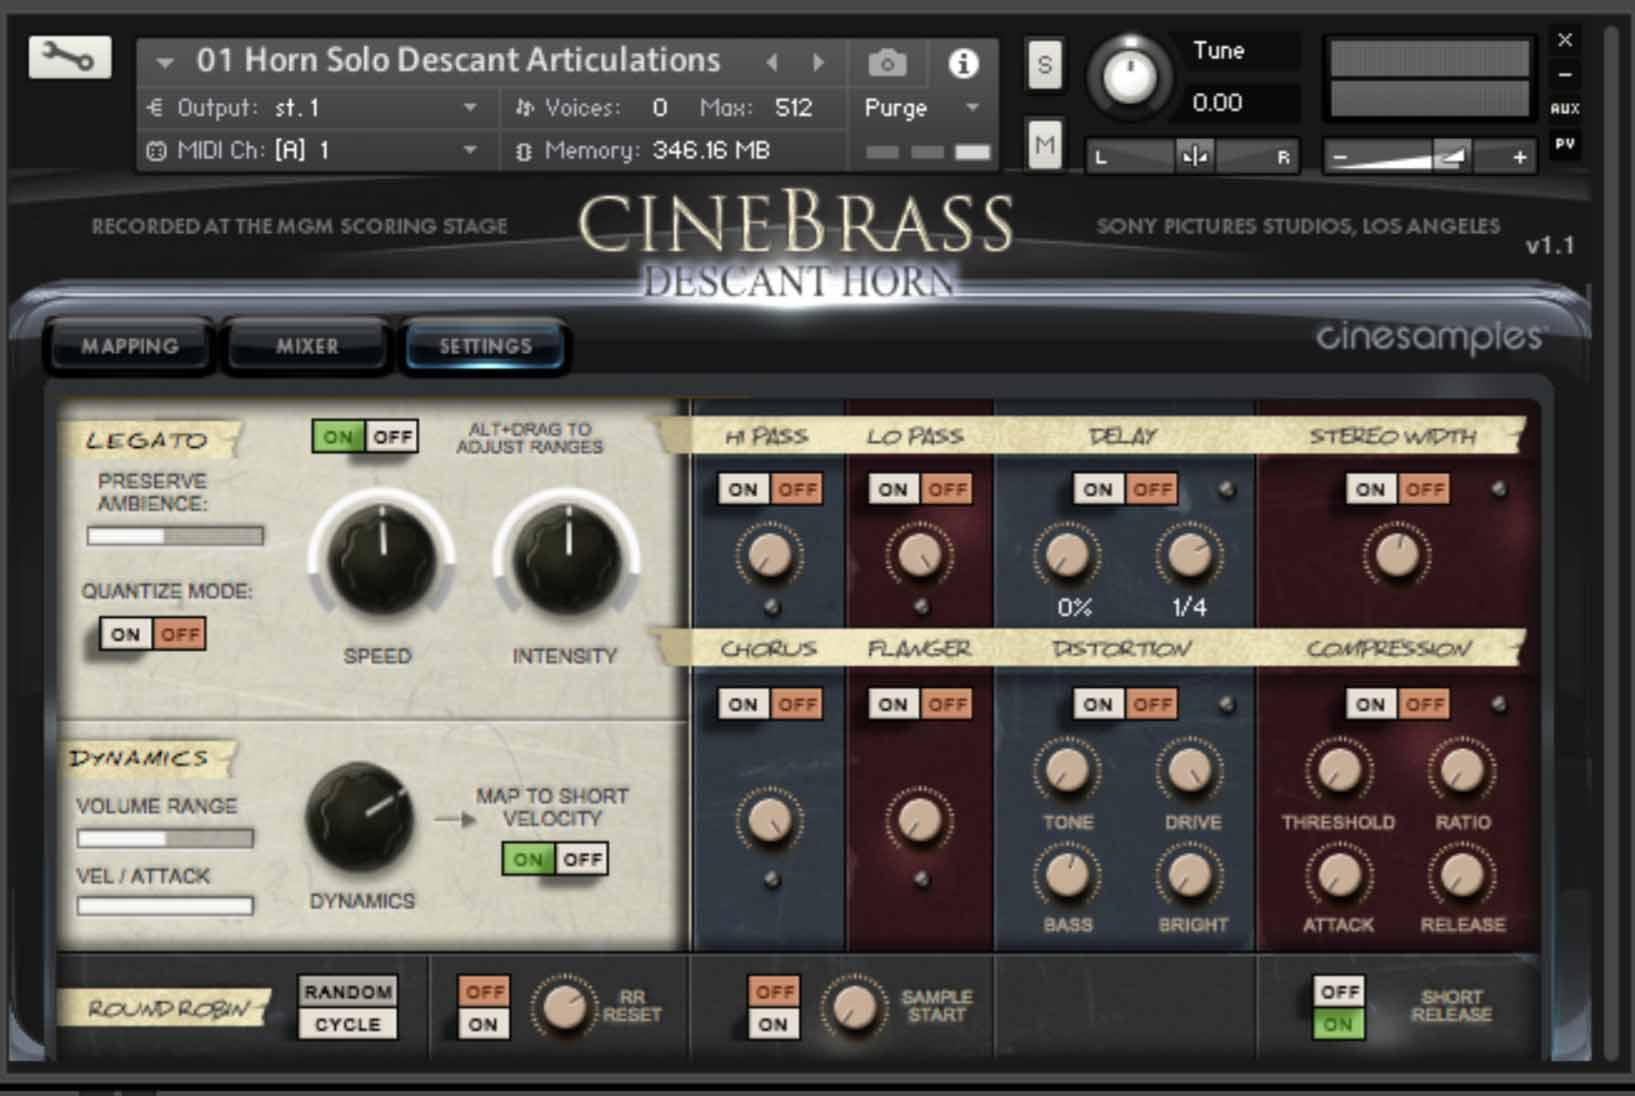Set Round Robin to CYCLE mode
1635x1096 pixels.
[348, 1023]
